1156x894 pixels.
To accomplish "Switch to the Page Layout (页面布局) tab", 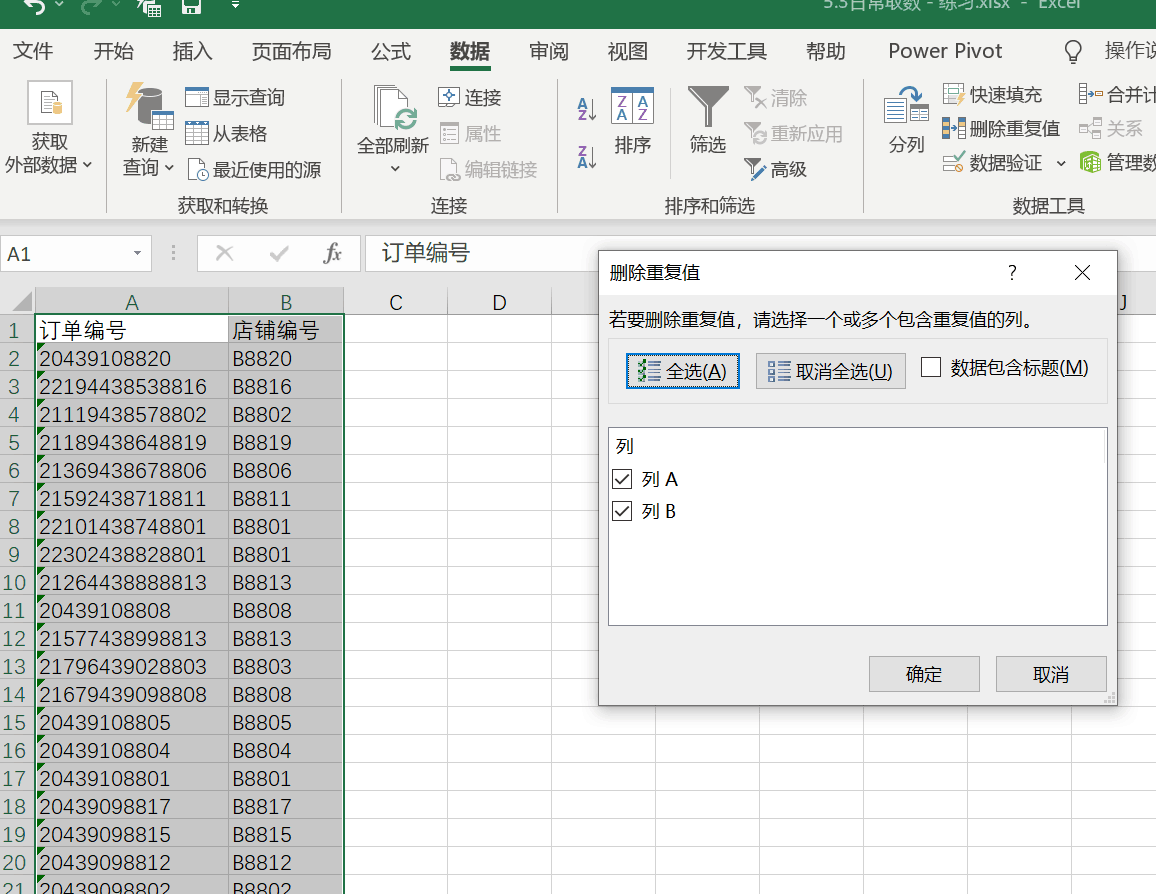I will point(291,51).
